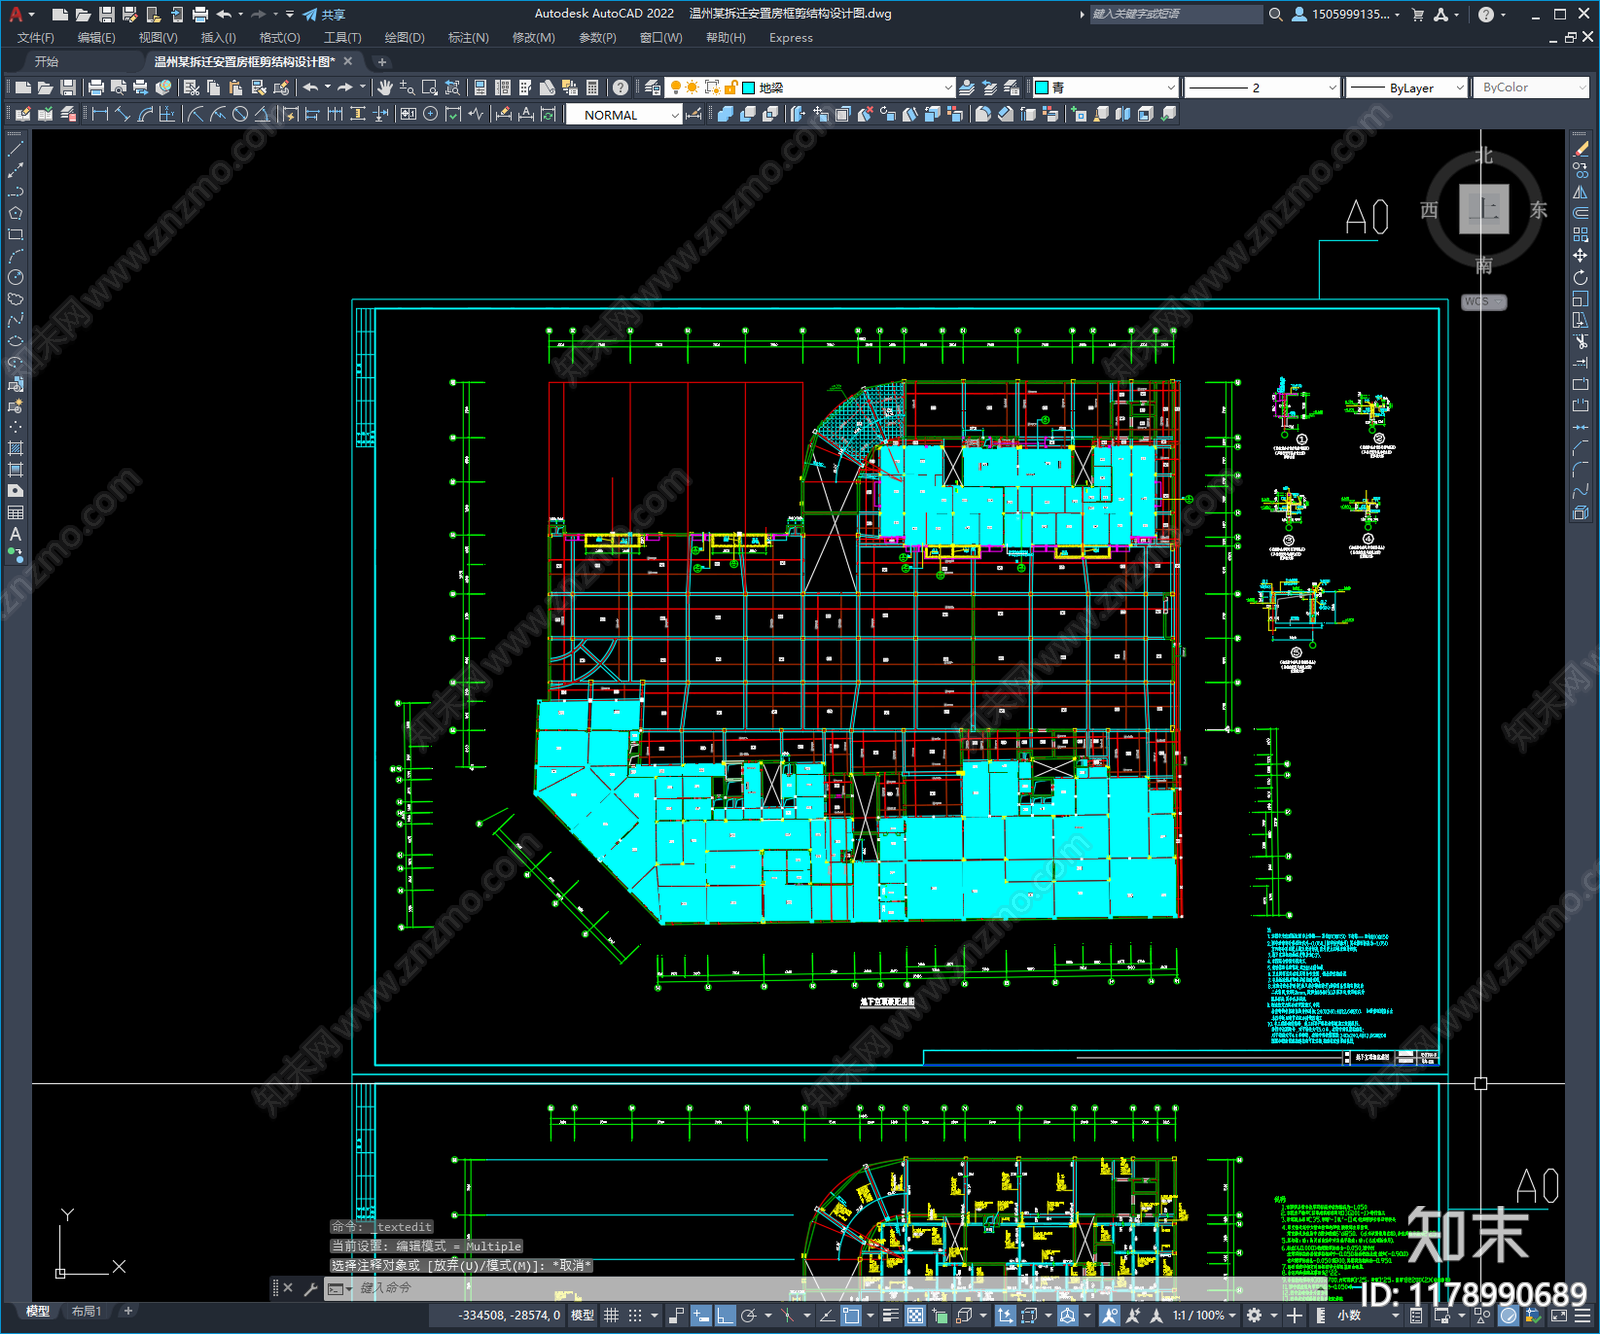Select the Move modify tool

(x=1580, y=256)
